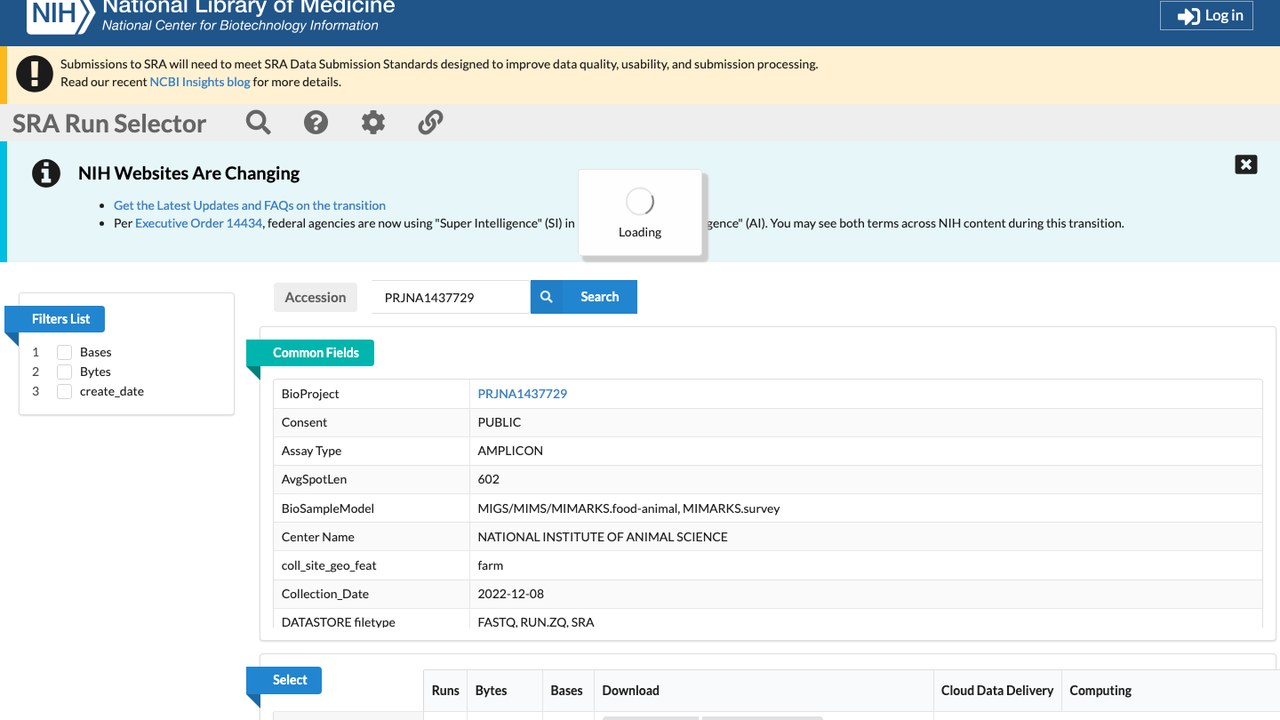The height and width of the screenshot is (720, 1280).
Task: Open the Executive Order 14434 link
Action: [x=199, y=223]
